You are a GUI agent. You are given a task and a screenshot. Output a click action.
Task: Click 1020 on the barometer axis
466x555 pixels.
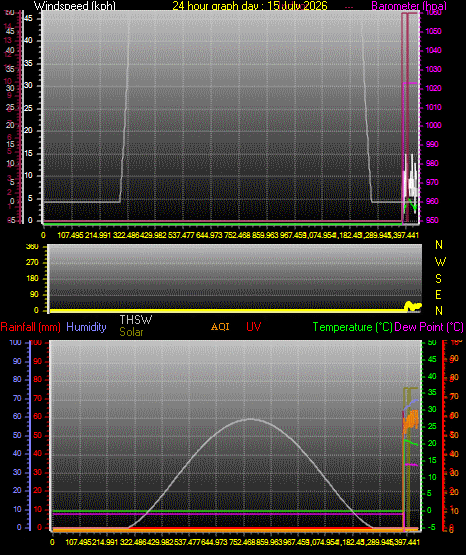[x=433, y=88]
